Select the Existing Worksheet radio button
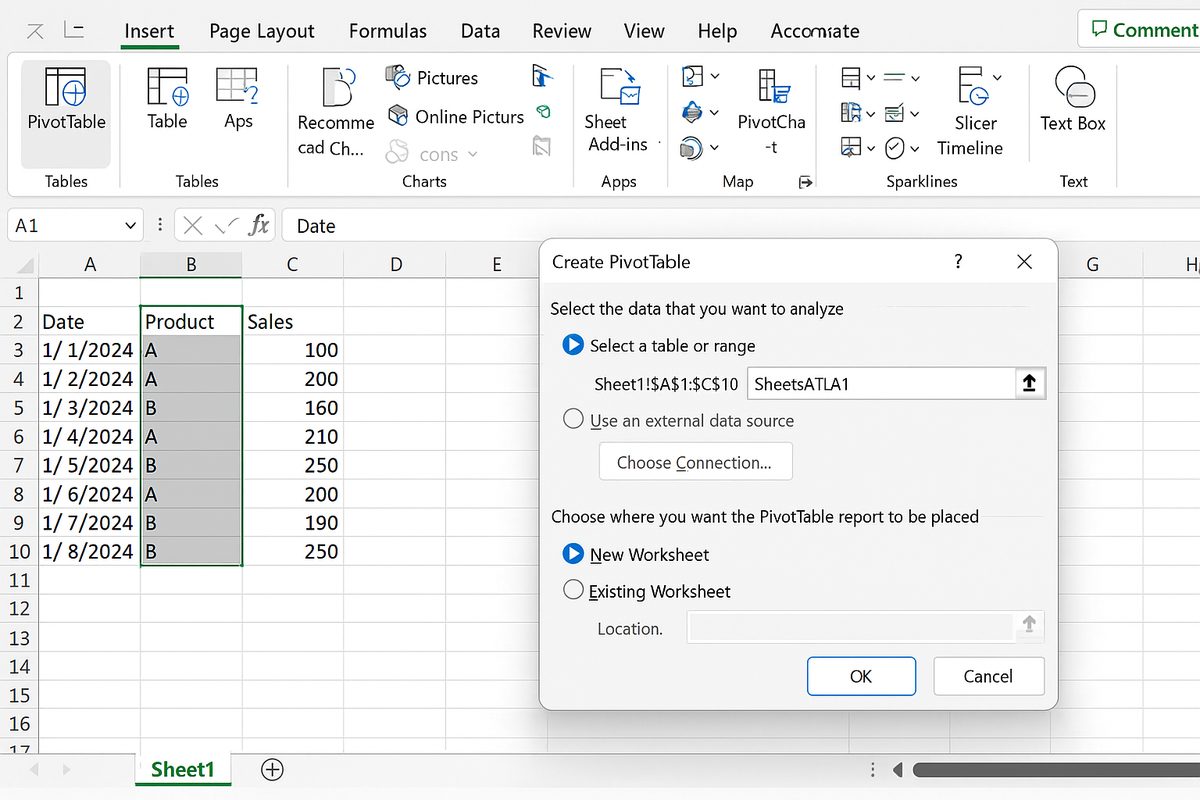 573,590
